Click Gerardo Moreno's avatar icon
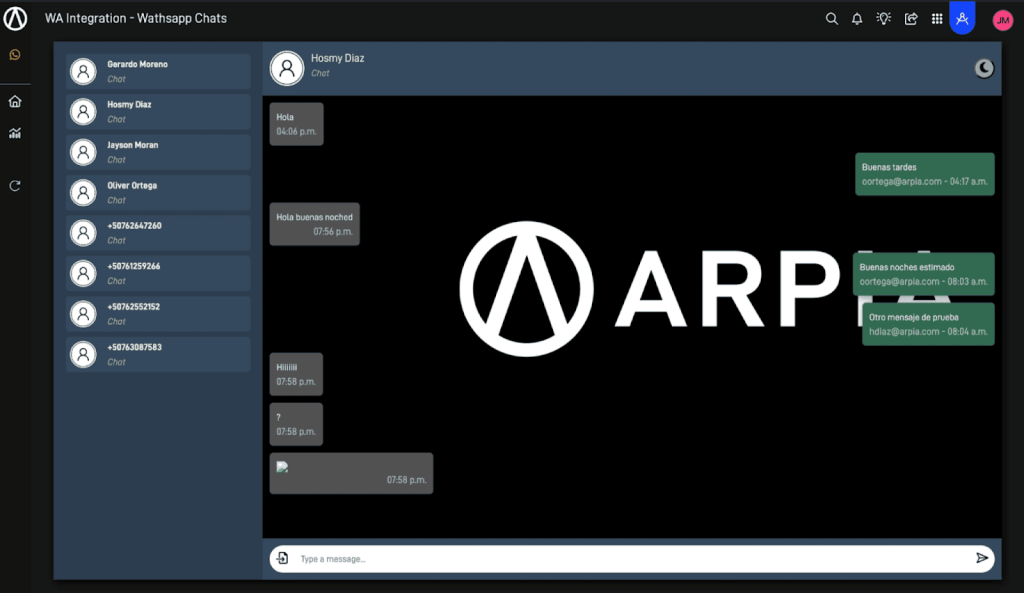1024x593 pixels. (x=83, y=71)
